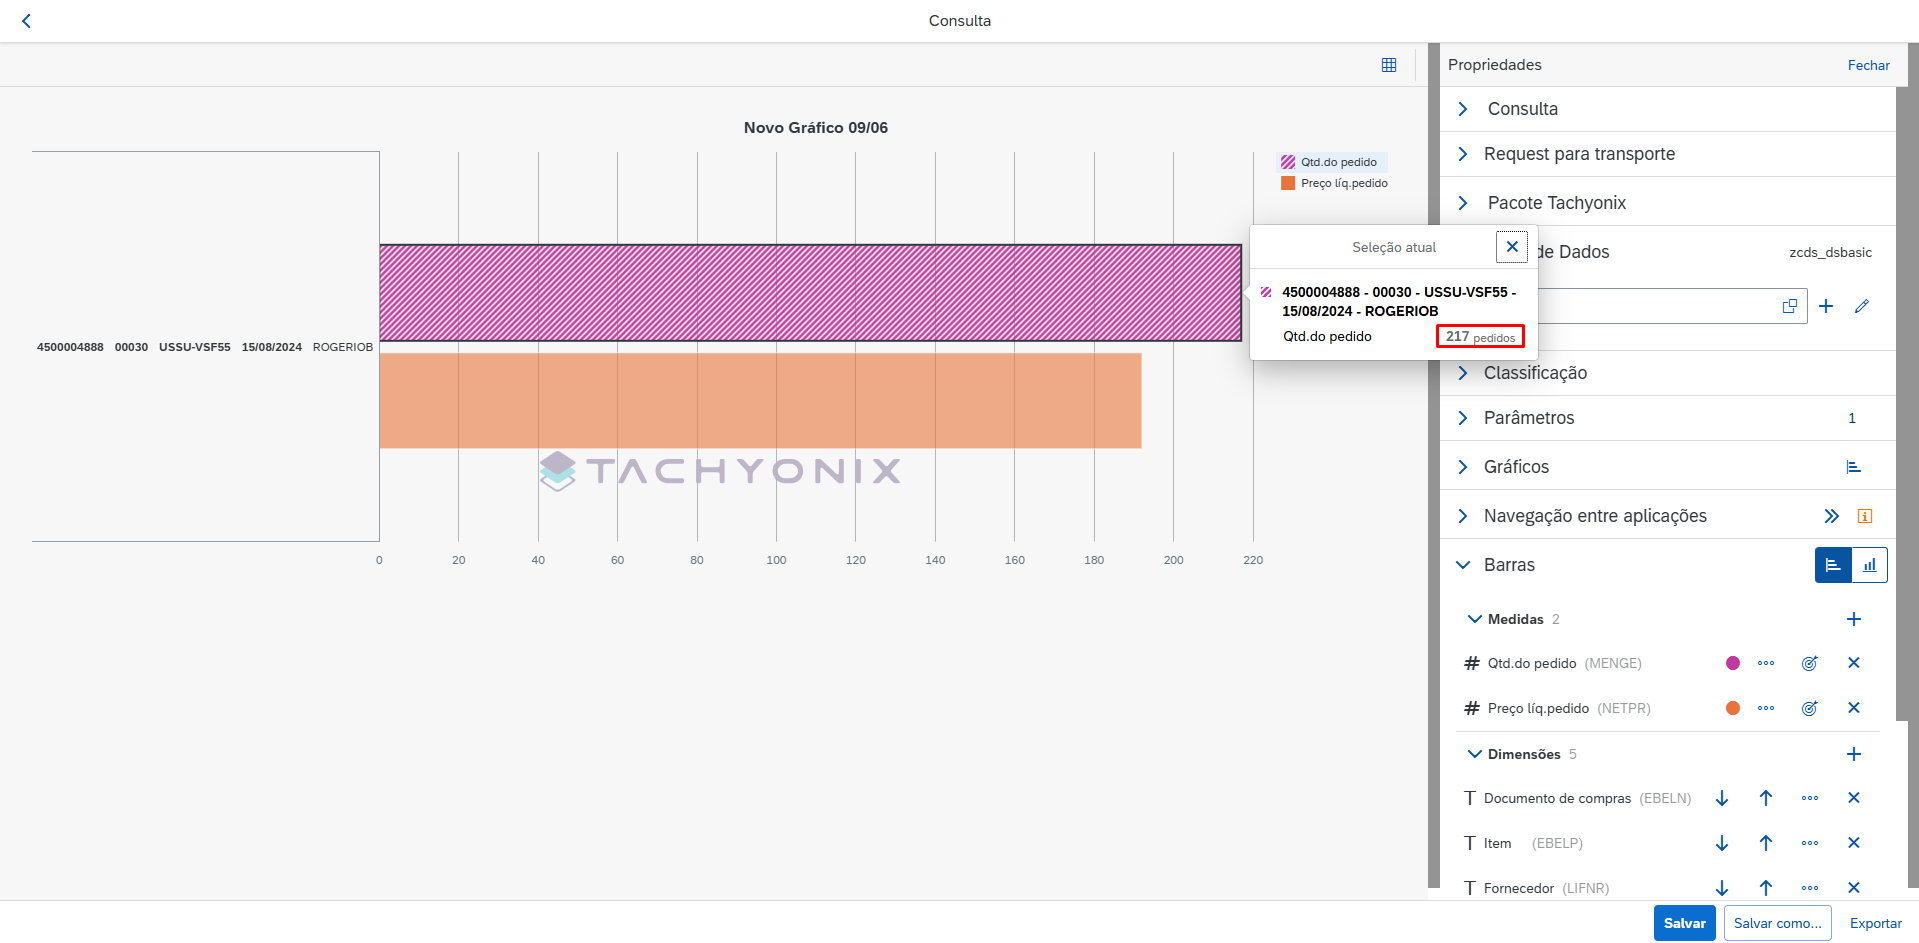Open target settings for Preço líq.pedido
The height and width of the screenshot is (943, 1919).
(x=1809, y=708)
